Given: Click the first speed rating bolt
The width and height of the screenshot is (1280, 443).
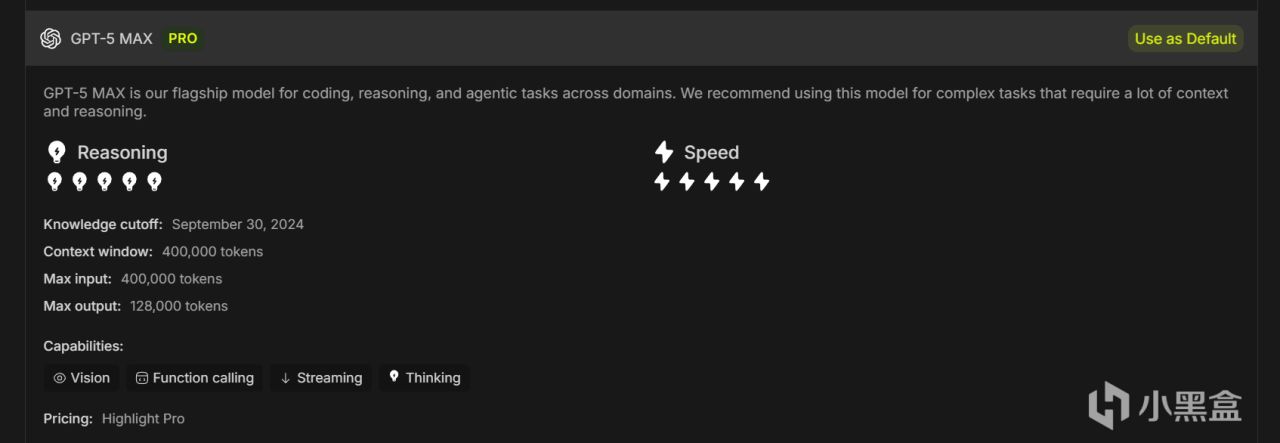Looking at the screenshot, I should pyautogui.click(x=661, y=181).
